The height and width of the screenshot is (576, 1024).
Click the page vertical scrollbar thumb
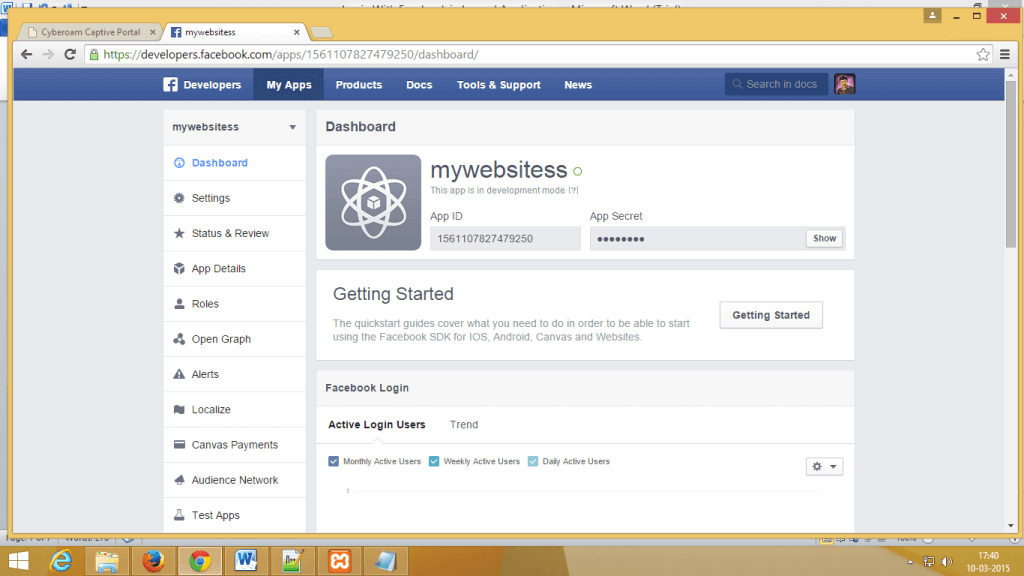tap(1011, 163)
